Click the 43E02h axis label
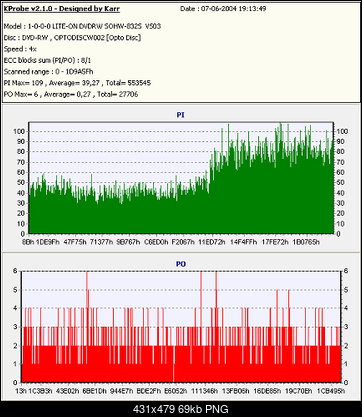Viewport: 362px width, 417px height. coord(67,391)
